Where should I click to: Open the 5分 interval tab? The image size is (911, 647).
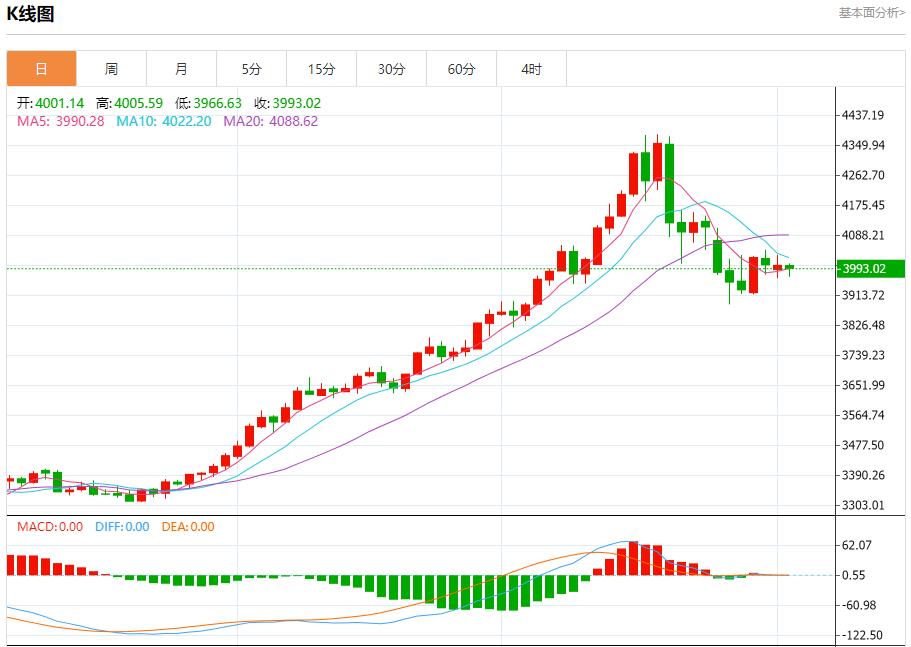(251, 69)
